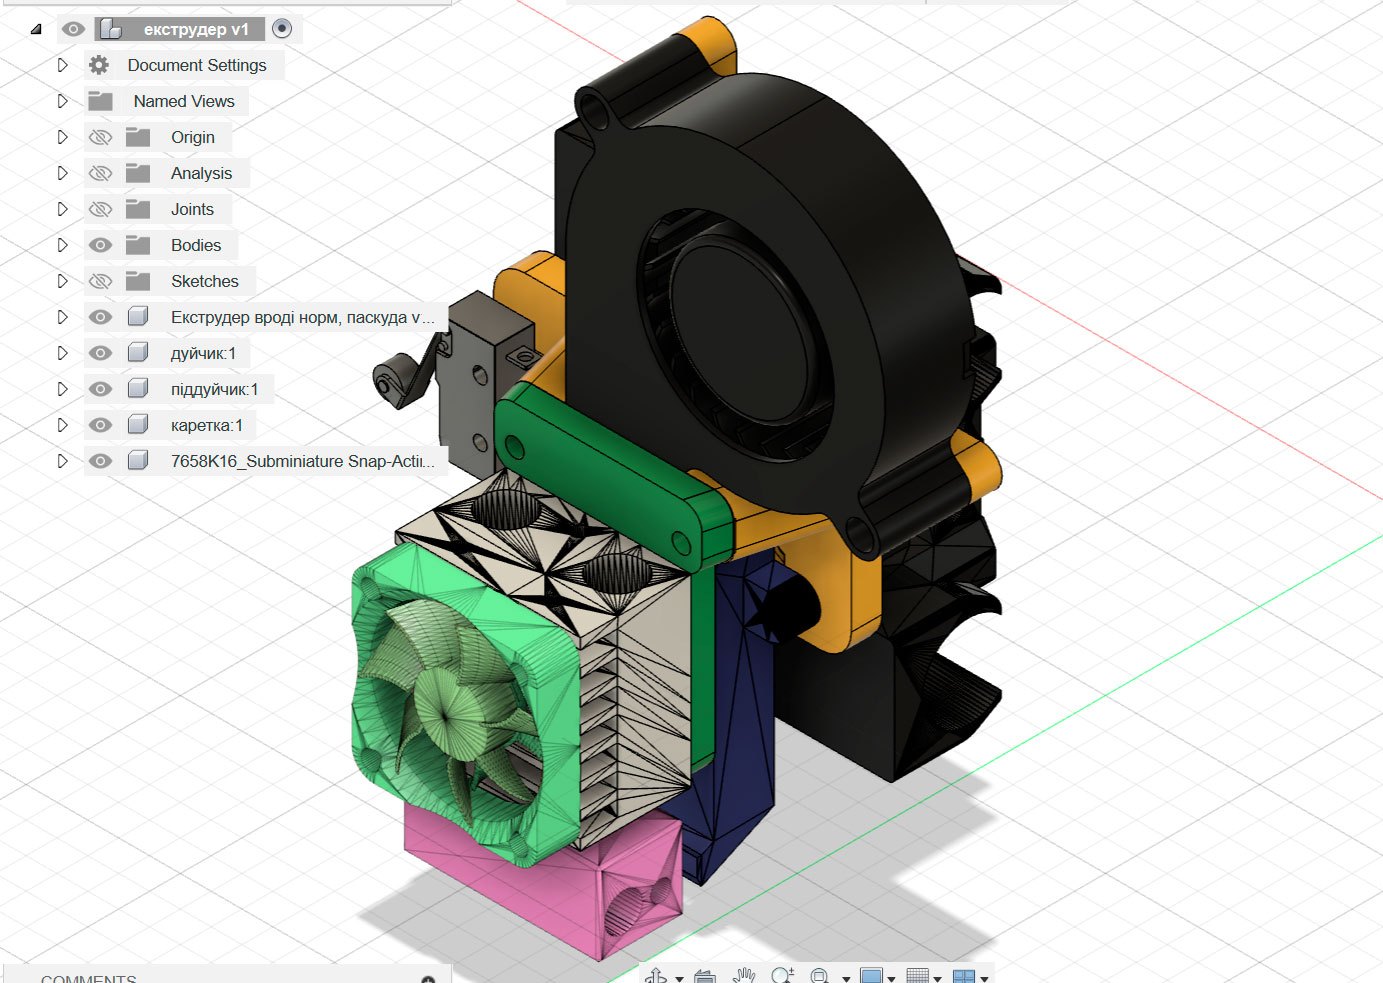The image size is (1383, 983).
Task: Click the Document Settings gear icon
Action: click(x=98, y=64)
